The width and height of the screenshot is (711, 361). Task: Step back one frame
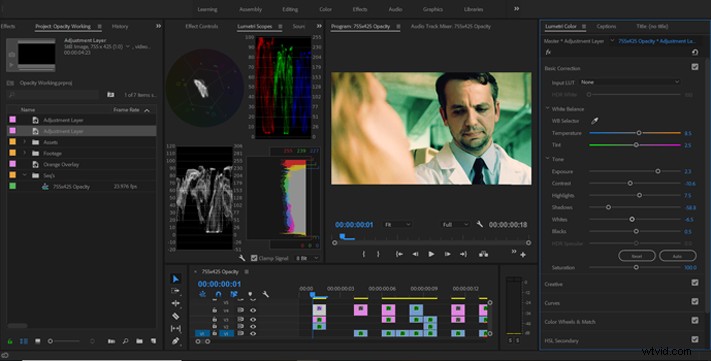tap(415, 254)
